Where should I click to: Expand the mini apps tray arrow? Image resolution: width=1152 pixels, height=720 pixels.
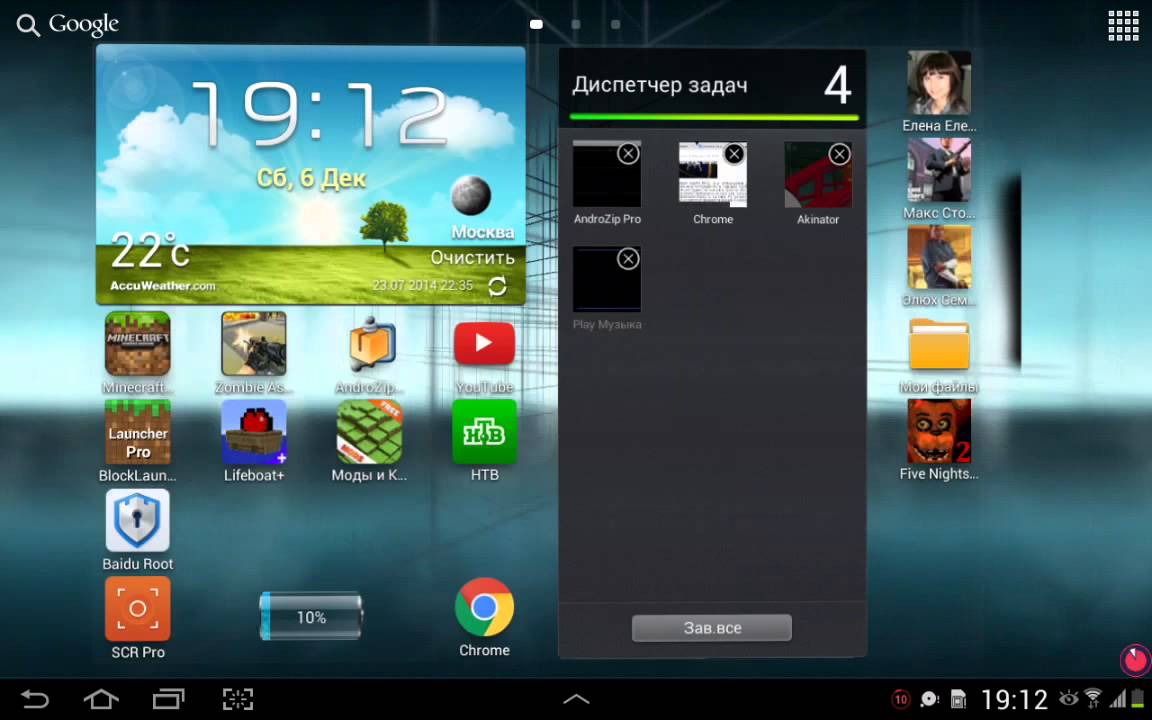pyautogui.click(x=576, y=699)
